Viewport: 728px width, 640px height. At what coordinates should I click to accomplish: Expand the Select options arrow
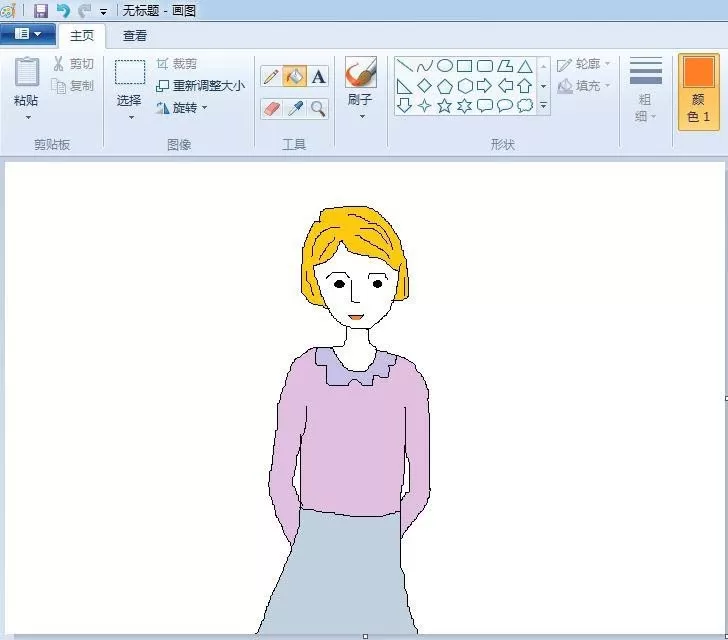[131, 118]
